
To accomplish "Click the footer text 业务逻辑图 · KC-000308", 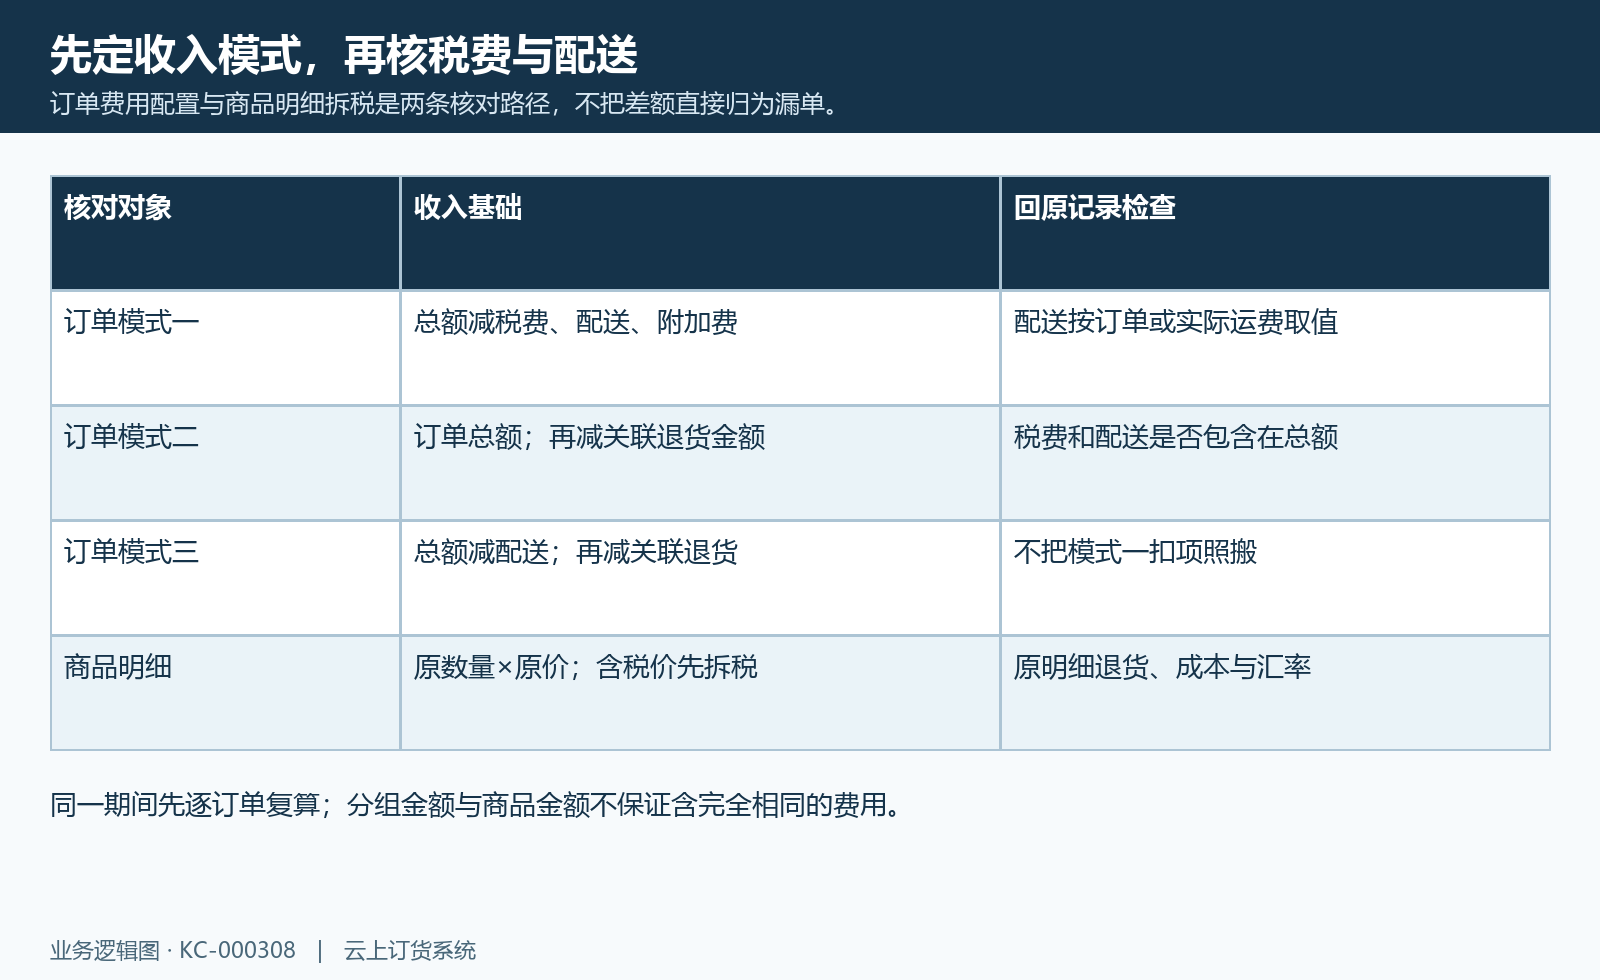I will tap(173, 950).
